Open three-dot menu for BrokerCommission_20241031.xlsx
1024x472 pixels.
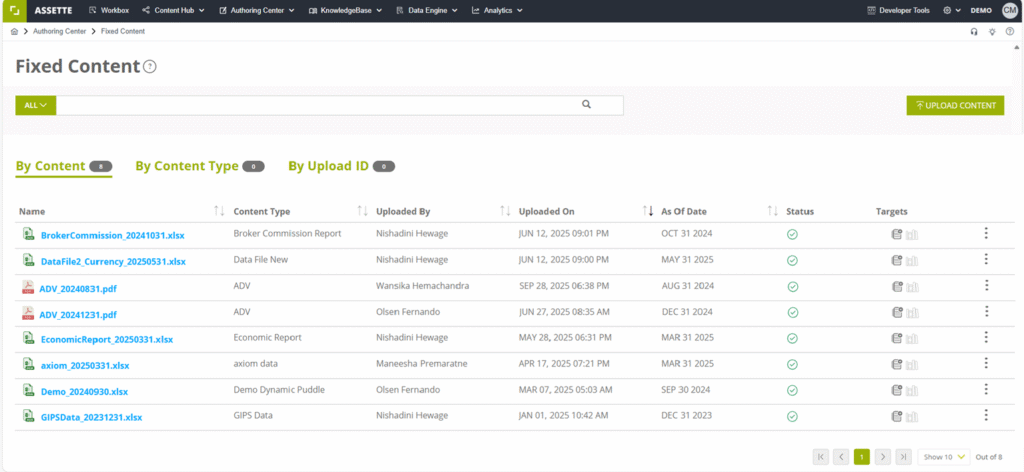pyautogui.click(x=986, y=233)
